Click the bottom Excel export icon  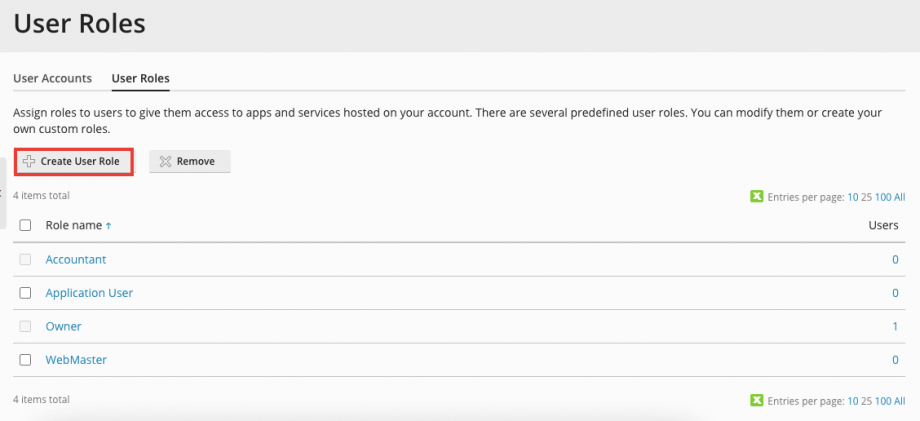pos(757,400)
